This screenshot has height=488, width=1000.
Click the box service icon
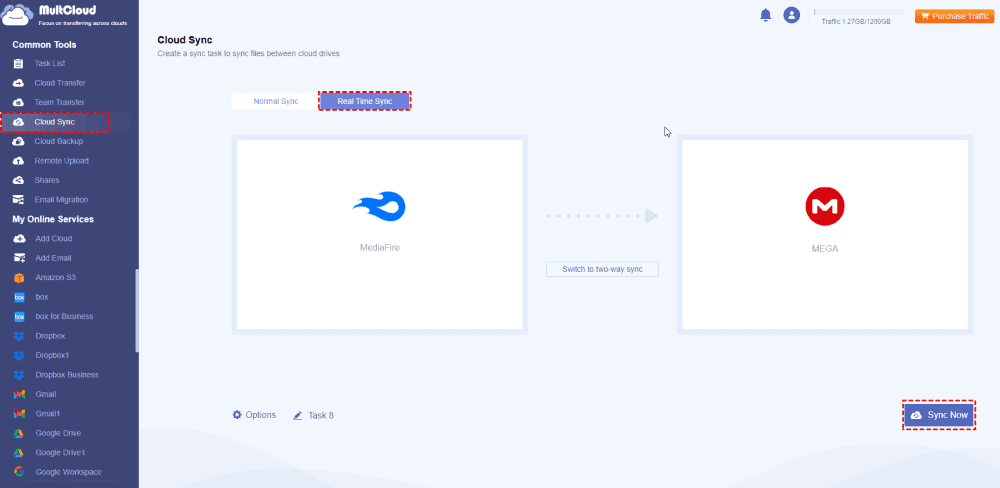pos(19,297)
